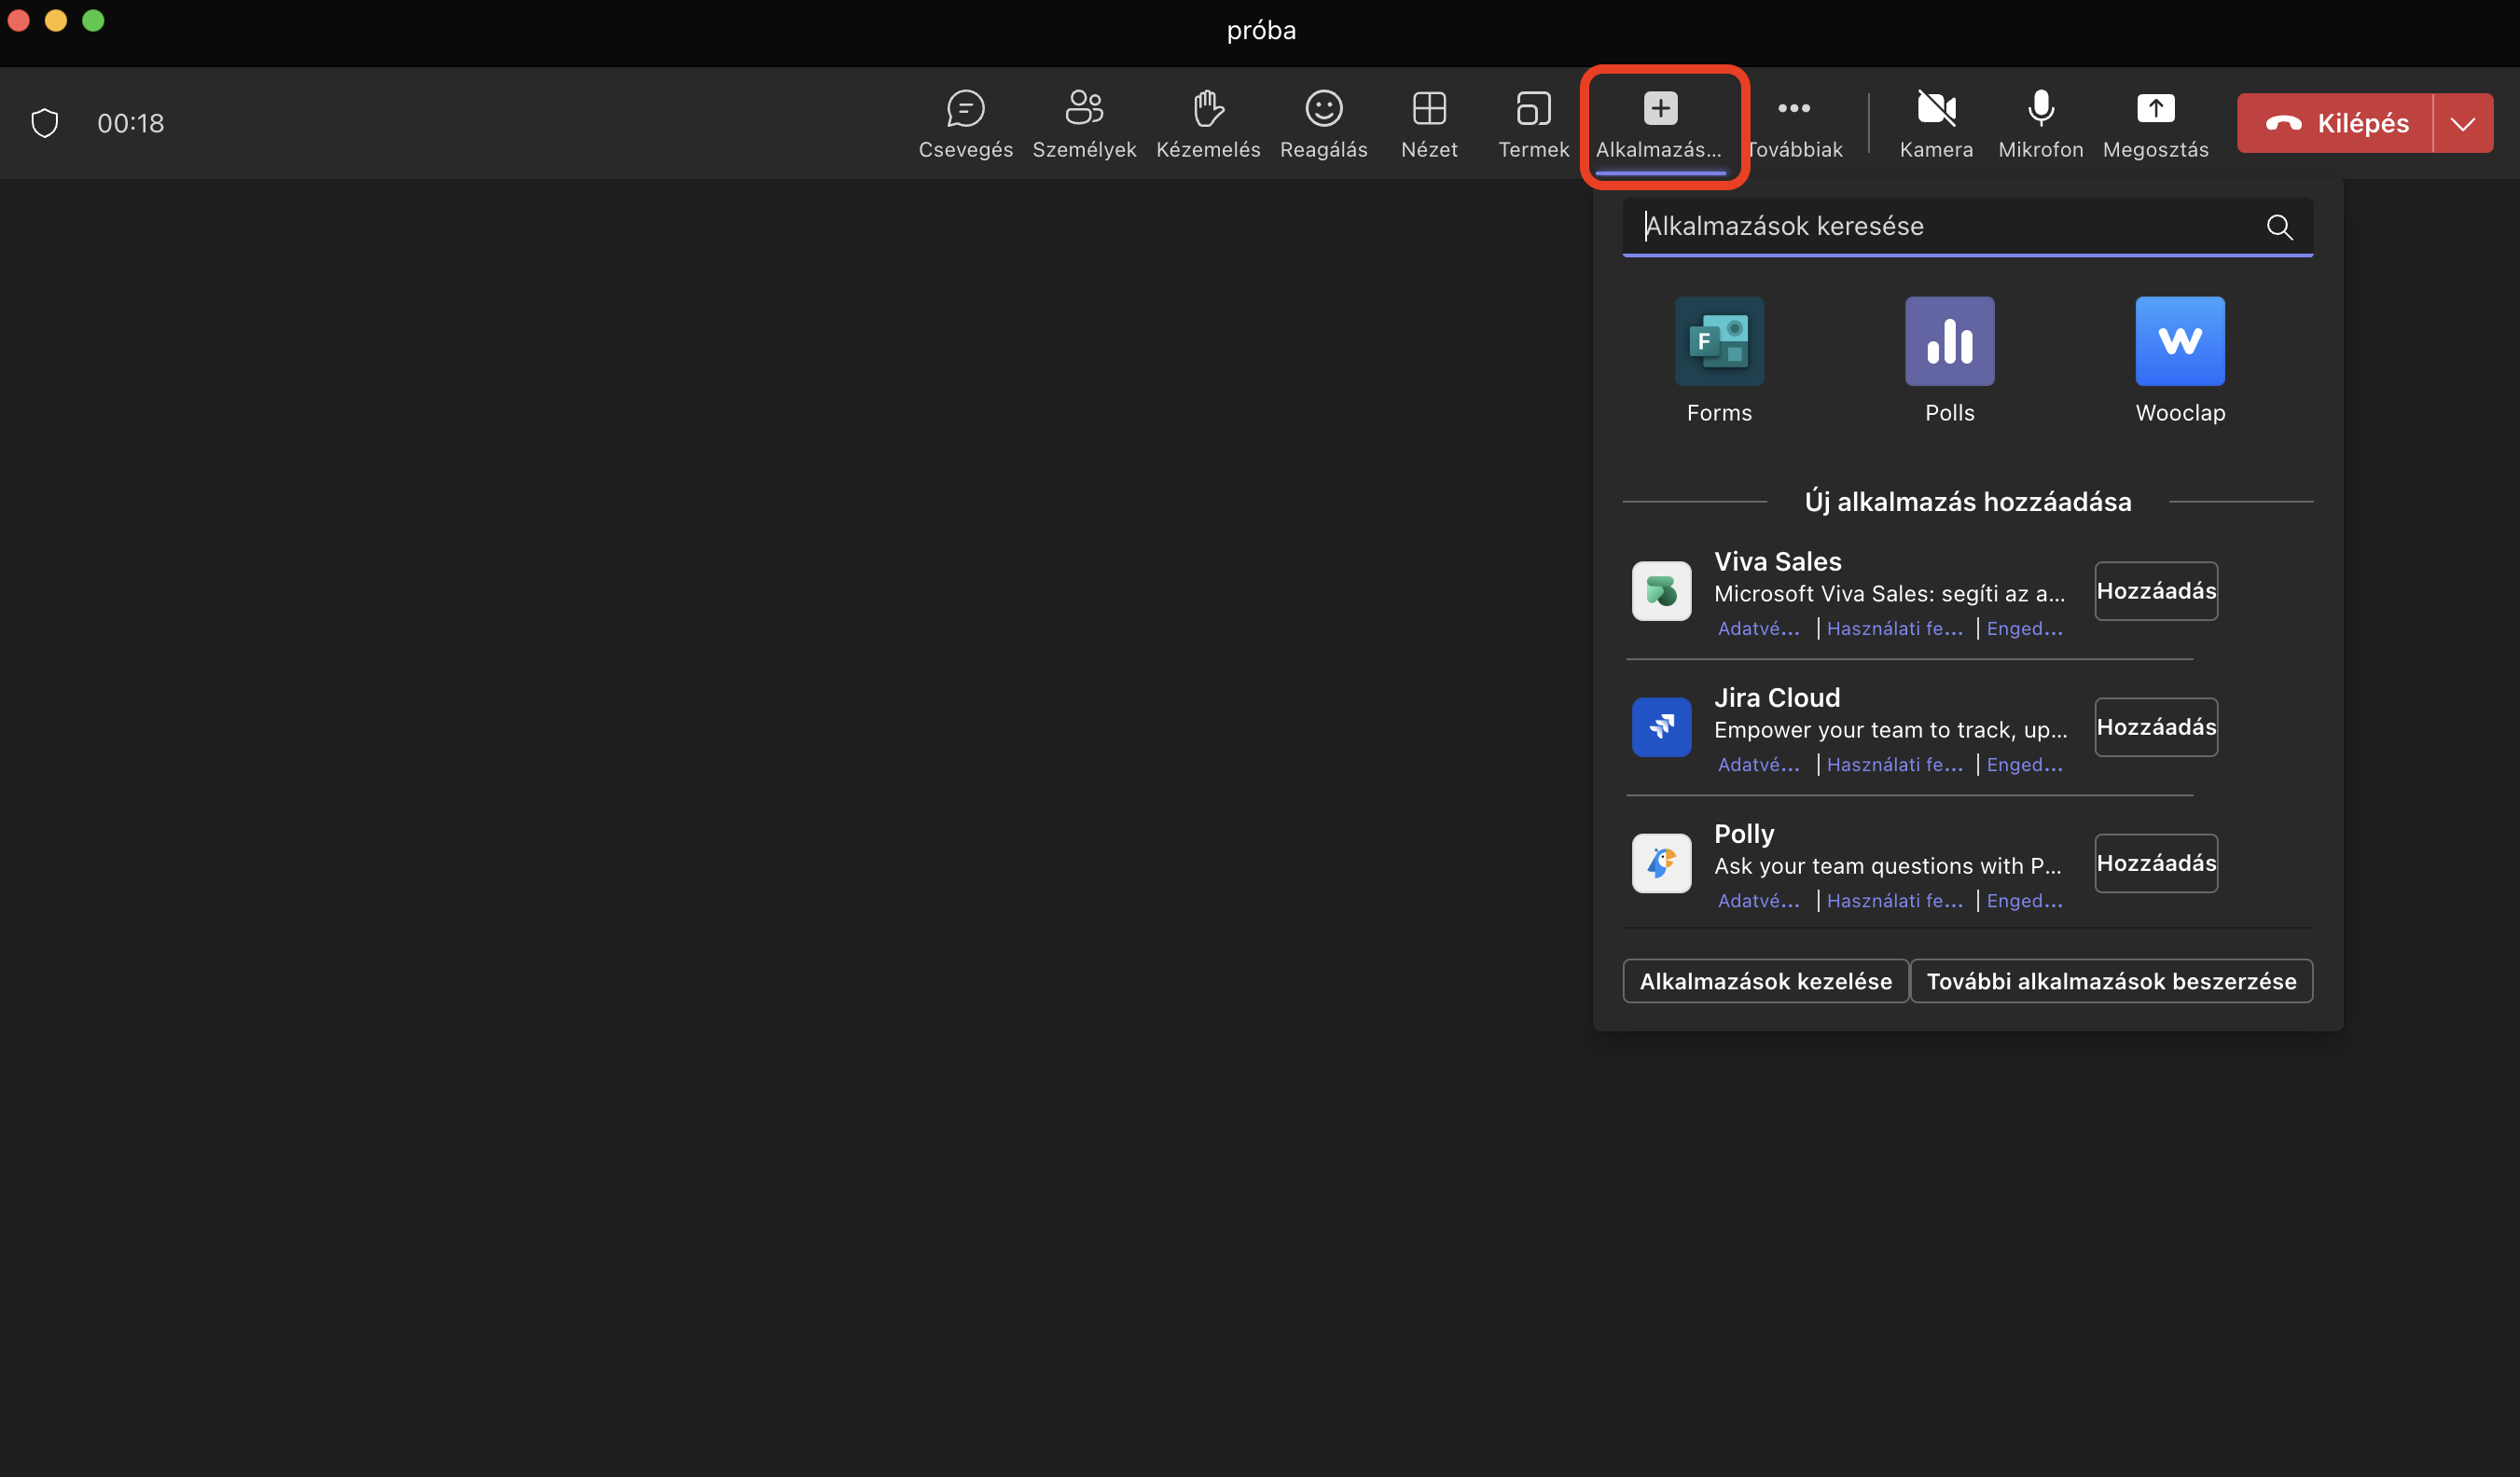Open Viva Sales Használati fe… terms link
This screenshot has width=2520, height=1477.
[x=1894, y=628]
